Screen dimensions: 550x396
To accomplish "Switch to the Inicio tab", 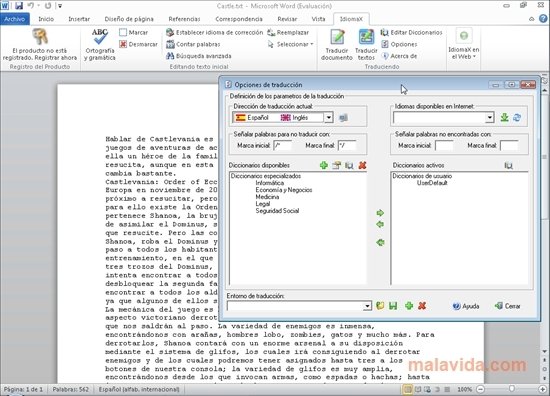I will [x=46, y=19].
